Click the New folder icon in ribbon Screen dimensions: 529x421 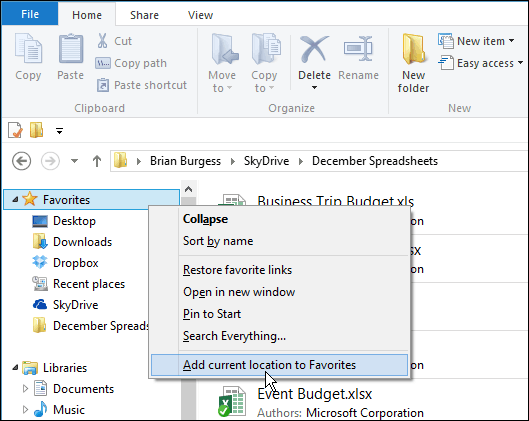pos(413,49)
